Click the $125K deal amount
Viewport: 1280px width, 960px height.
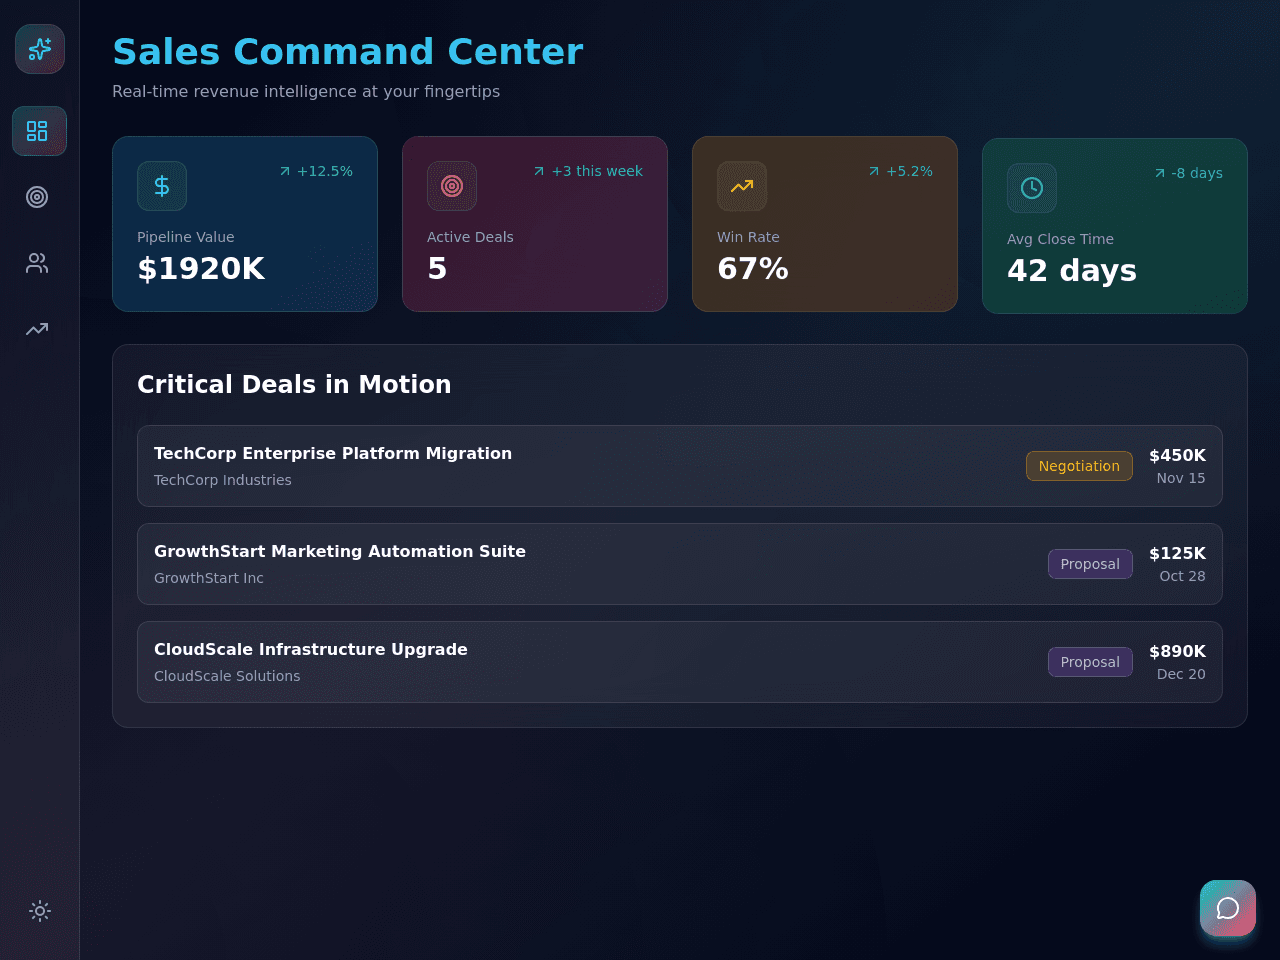tap(1177, 554)
